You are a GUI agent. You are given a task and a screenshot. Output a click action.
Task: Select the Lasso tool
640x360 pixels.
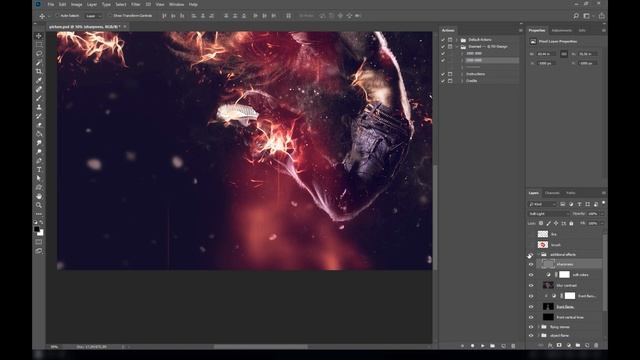[x=39, y=53]
